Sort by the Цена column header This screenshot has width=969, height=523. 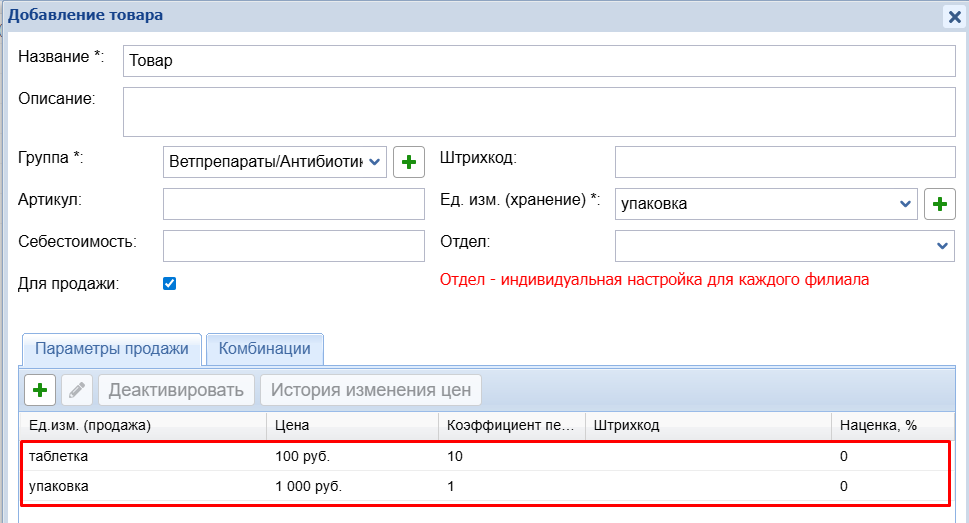352,425
